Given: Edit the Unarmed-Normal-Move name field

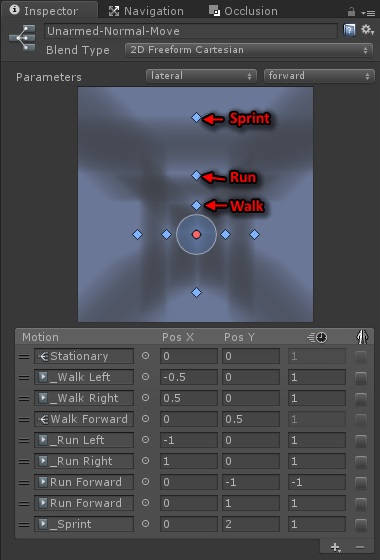Looking at the screenshot, I should (x=191, y=31).
